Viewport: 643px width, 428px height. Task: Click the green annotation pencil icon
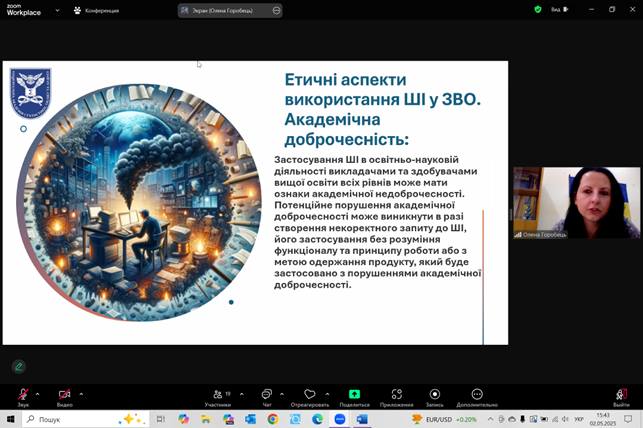click(18, 366)
